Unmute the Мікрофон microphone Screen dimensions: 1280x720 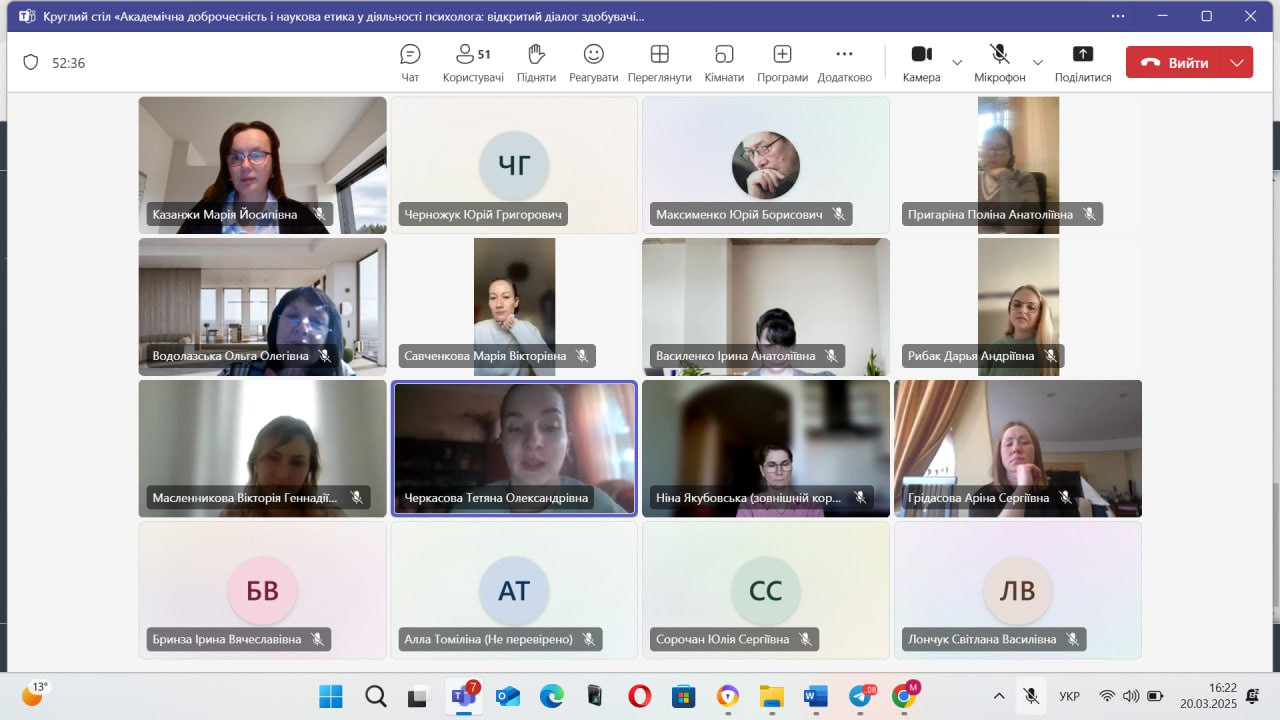tap(999, 63)
